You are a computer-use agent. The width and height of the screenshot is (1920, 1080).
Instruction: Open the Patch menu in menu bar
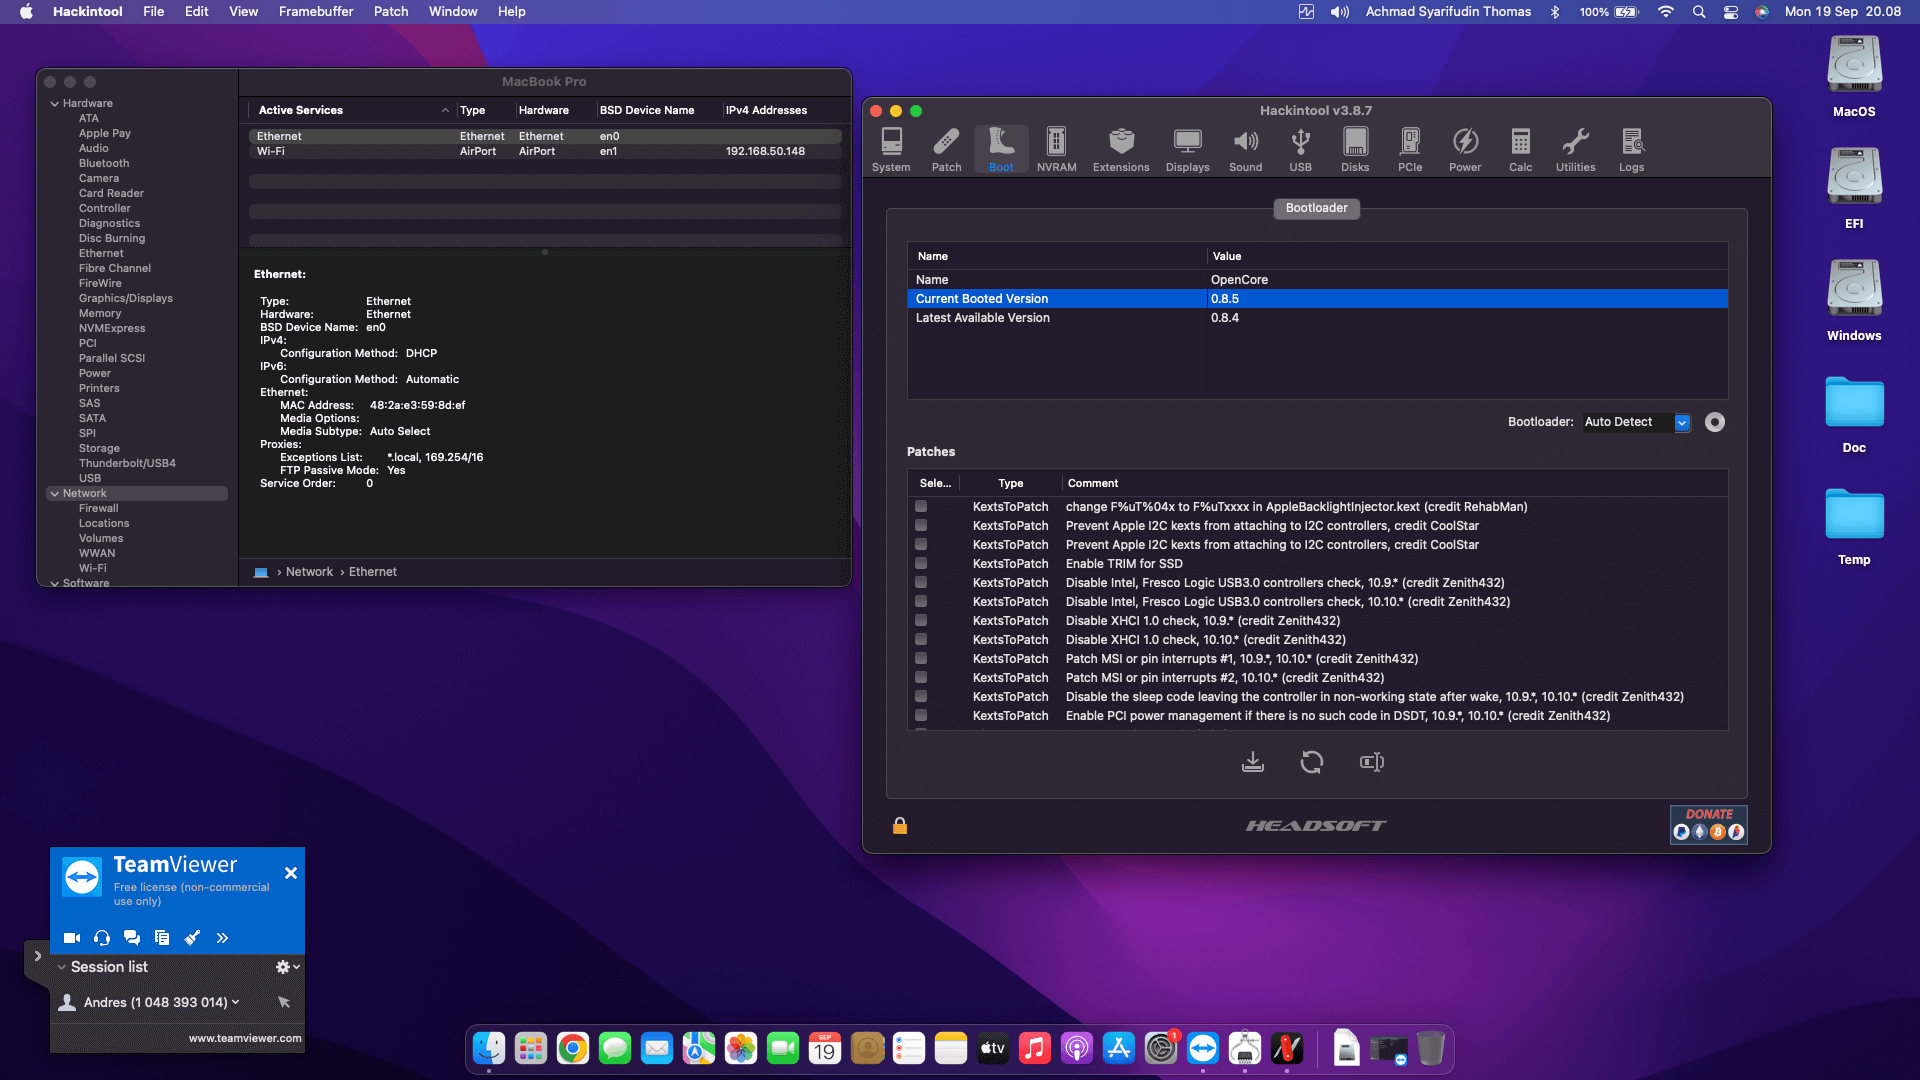(391, 12)
